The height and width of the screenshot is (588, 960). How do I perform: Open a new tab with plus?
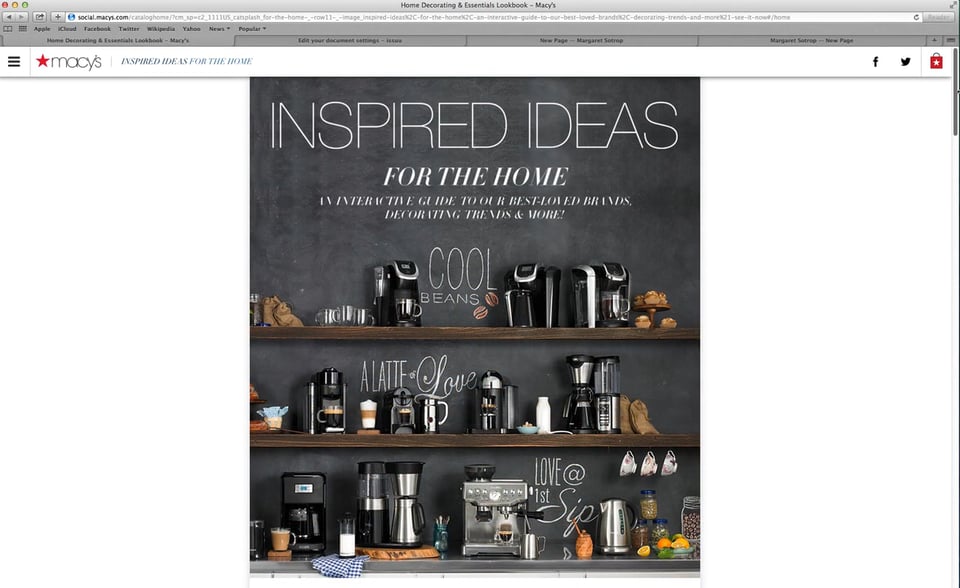tap(934, 40)
